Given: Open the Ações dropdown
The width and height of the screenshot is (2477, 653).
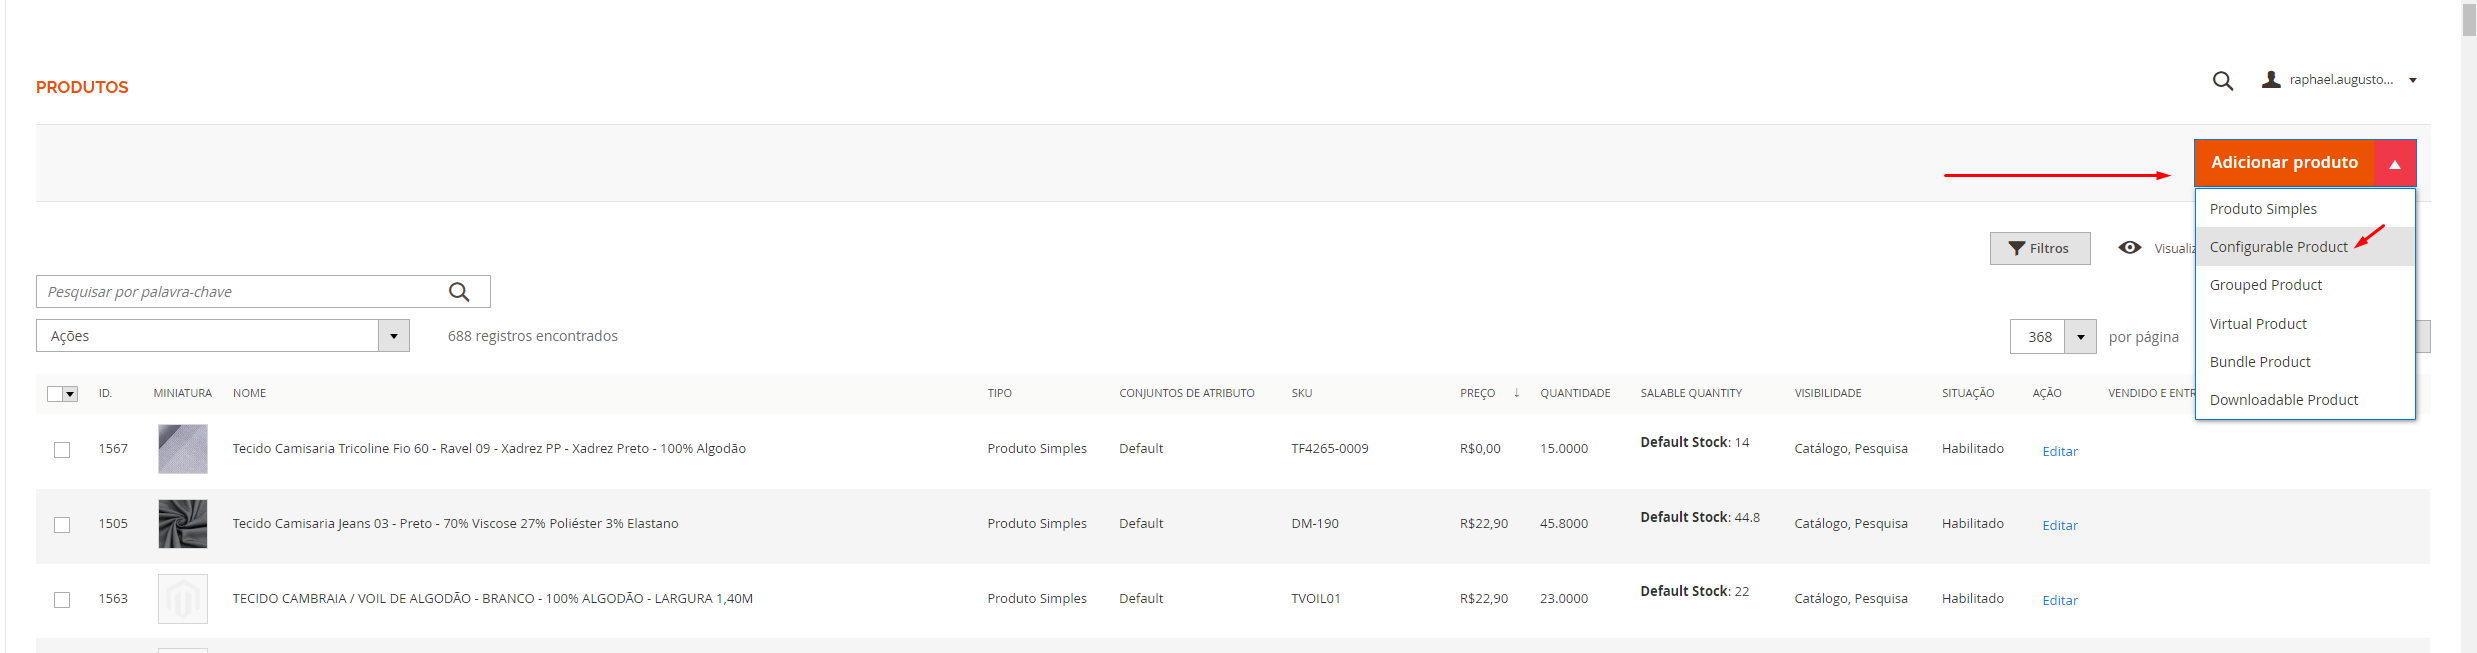Looking at the screenshot, I should [x=222, y=336].
